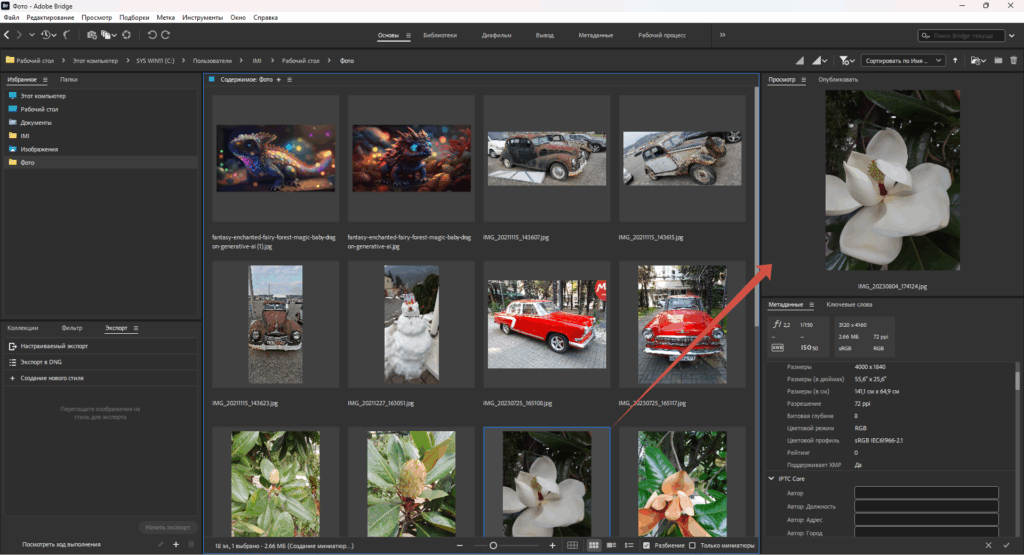The width and height of the screenshot is (1024, 555).
Task: Switch to the Опубликовать tab
Action: [x=838, y=80]
